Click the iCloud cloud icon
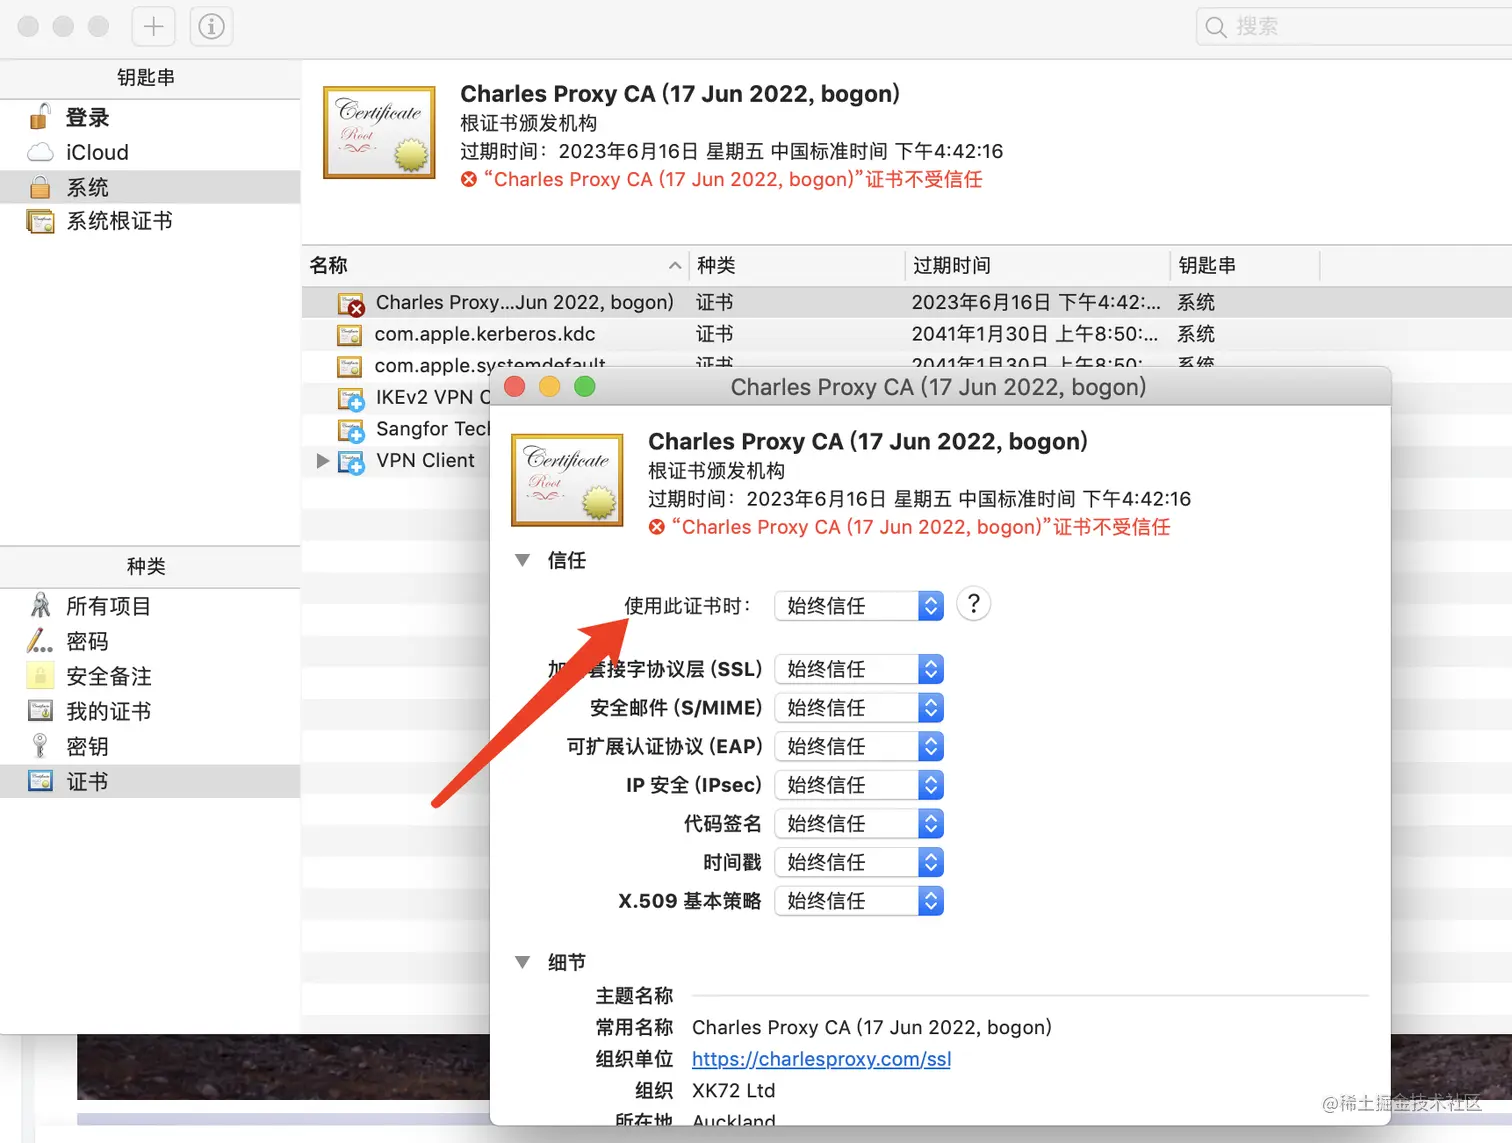The height and width of the screenshot is (1143, 1512). click(40, 152)
